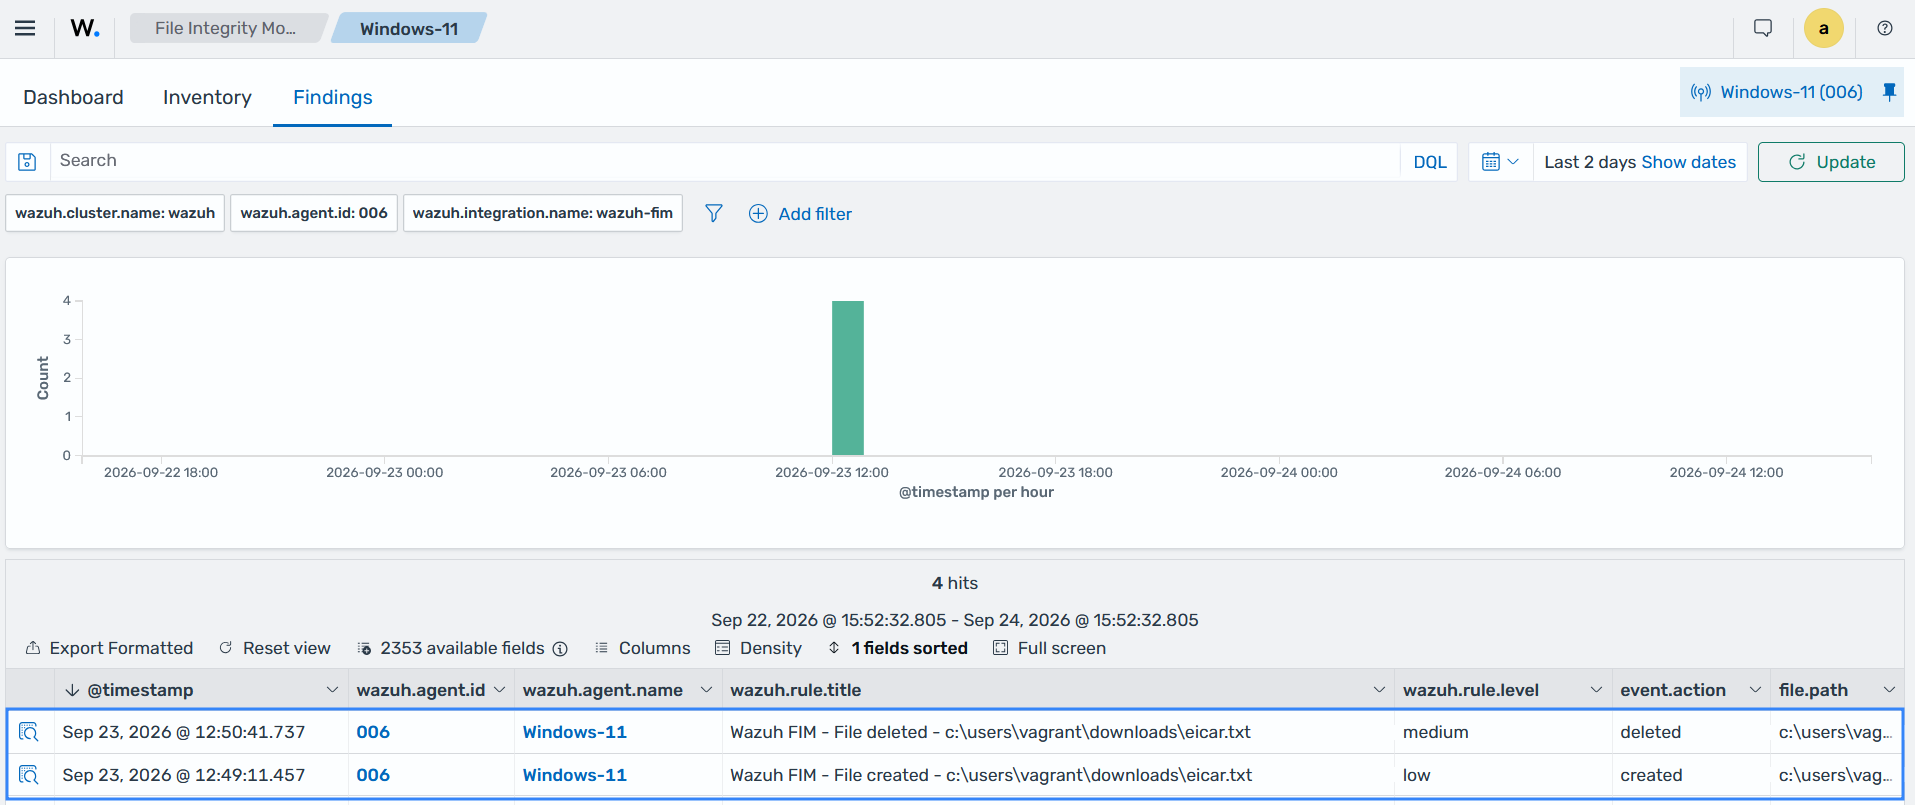Click Export Formatted
The width and height of the screenshot is (1915, 805).
(109, 648)
